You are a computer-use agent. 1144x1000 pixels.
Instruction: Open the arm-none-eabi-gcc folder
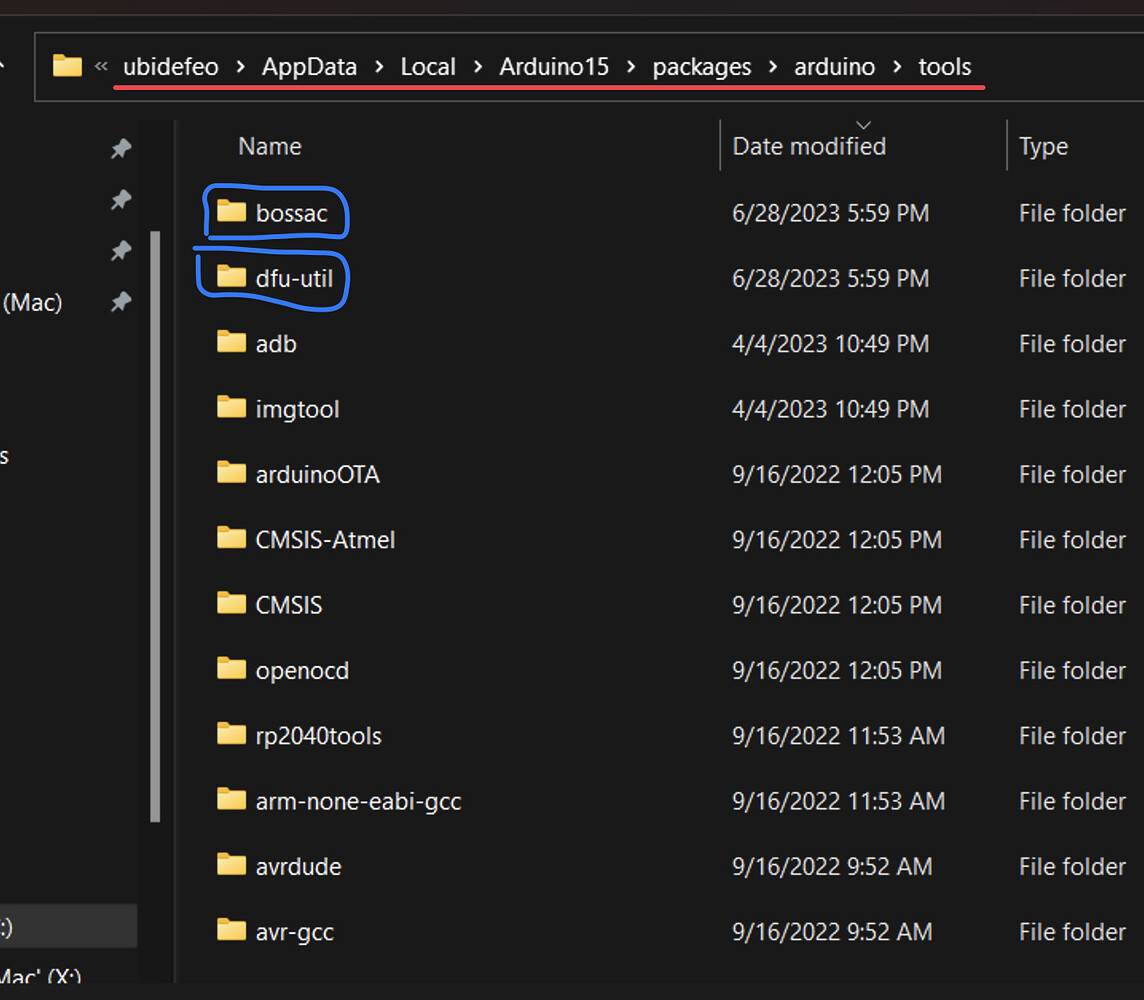[x=358, y=800]
